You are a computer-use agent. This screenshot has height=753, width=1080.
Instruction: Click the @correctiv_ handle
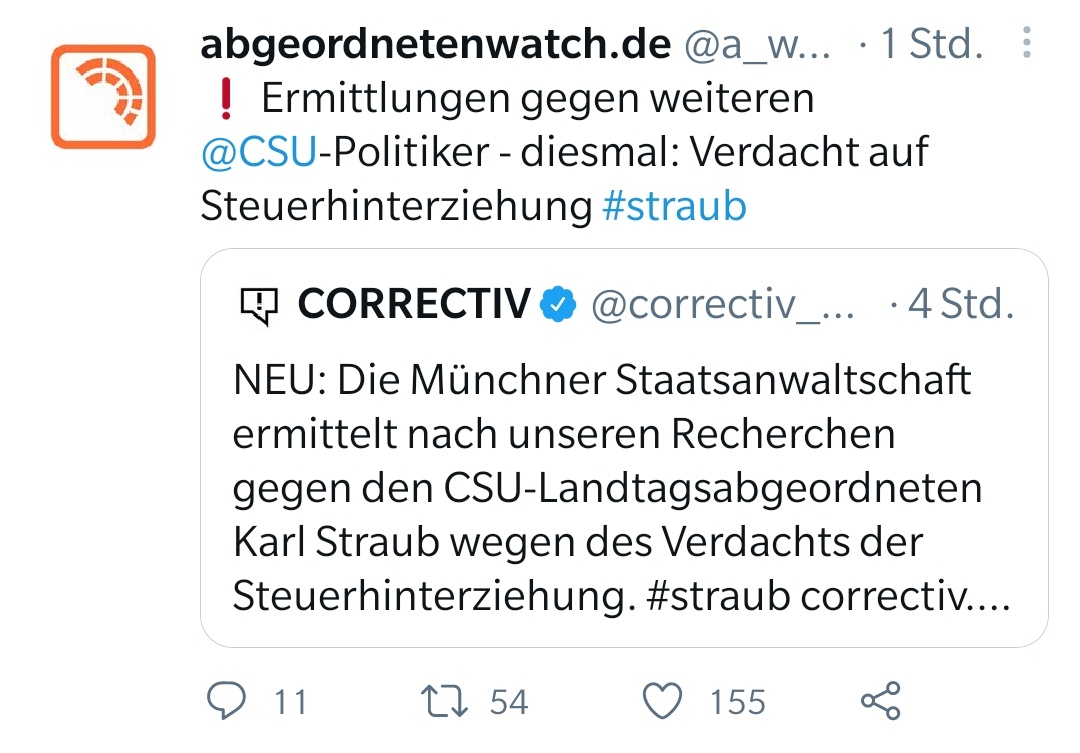[722, 305]
